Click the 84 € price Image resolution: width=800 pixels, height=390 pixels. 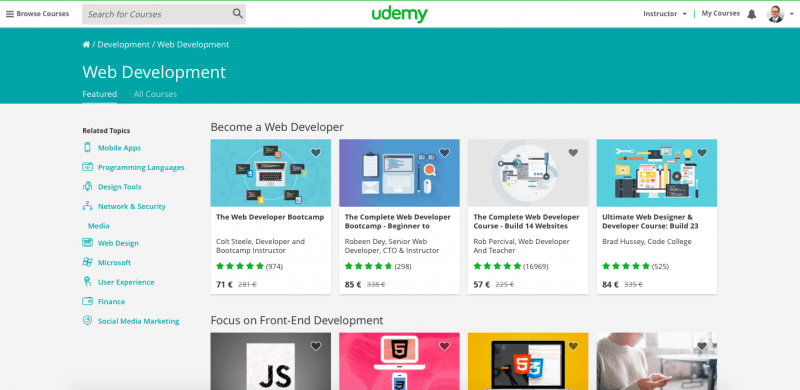610,284
